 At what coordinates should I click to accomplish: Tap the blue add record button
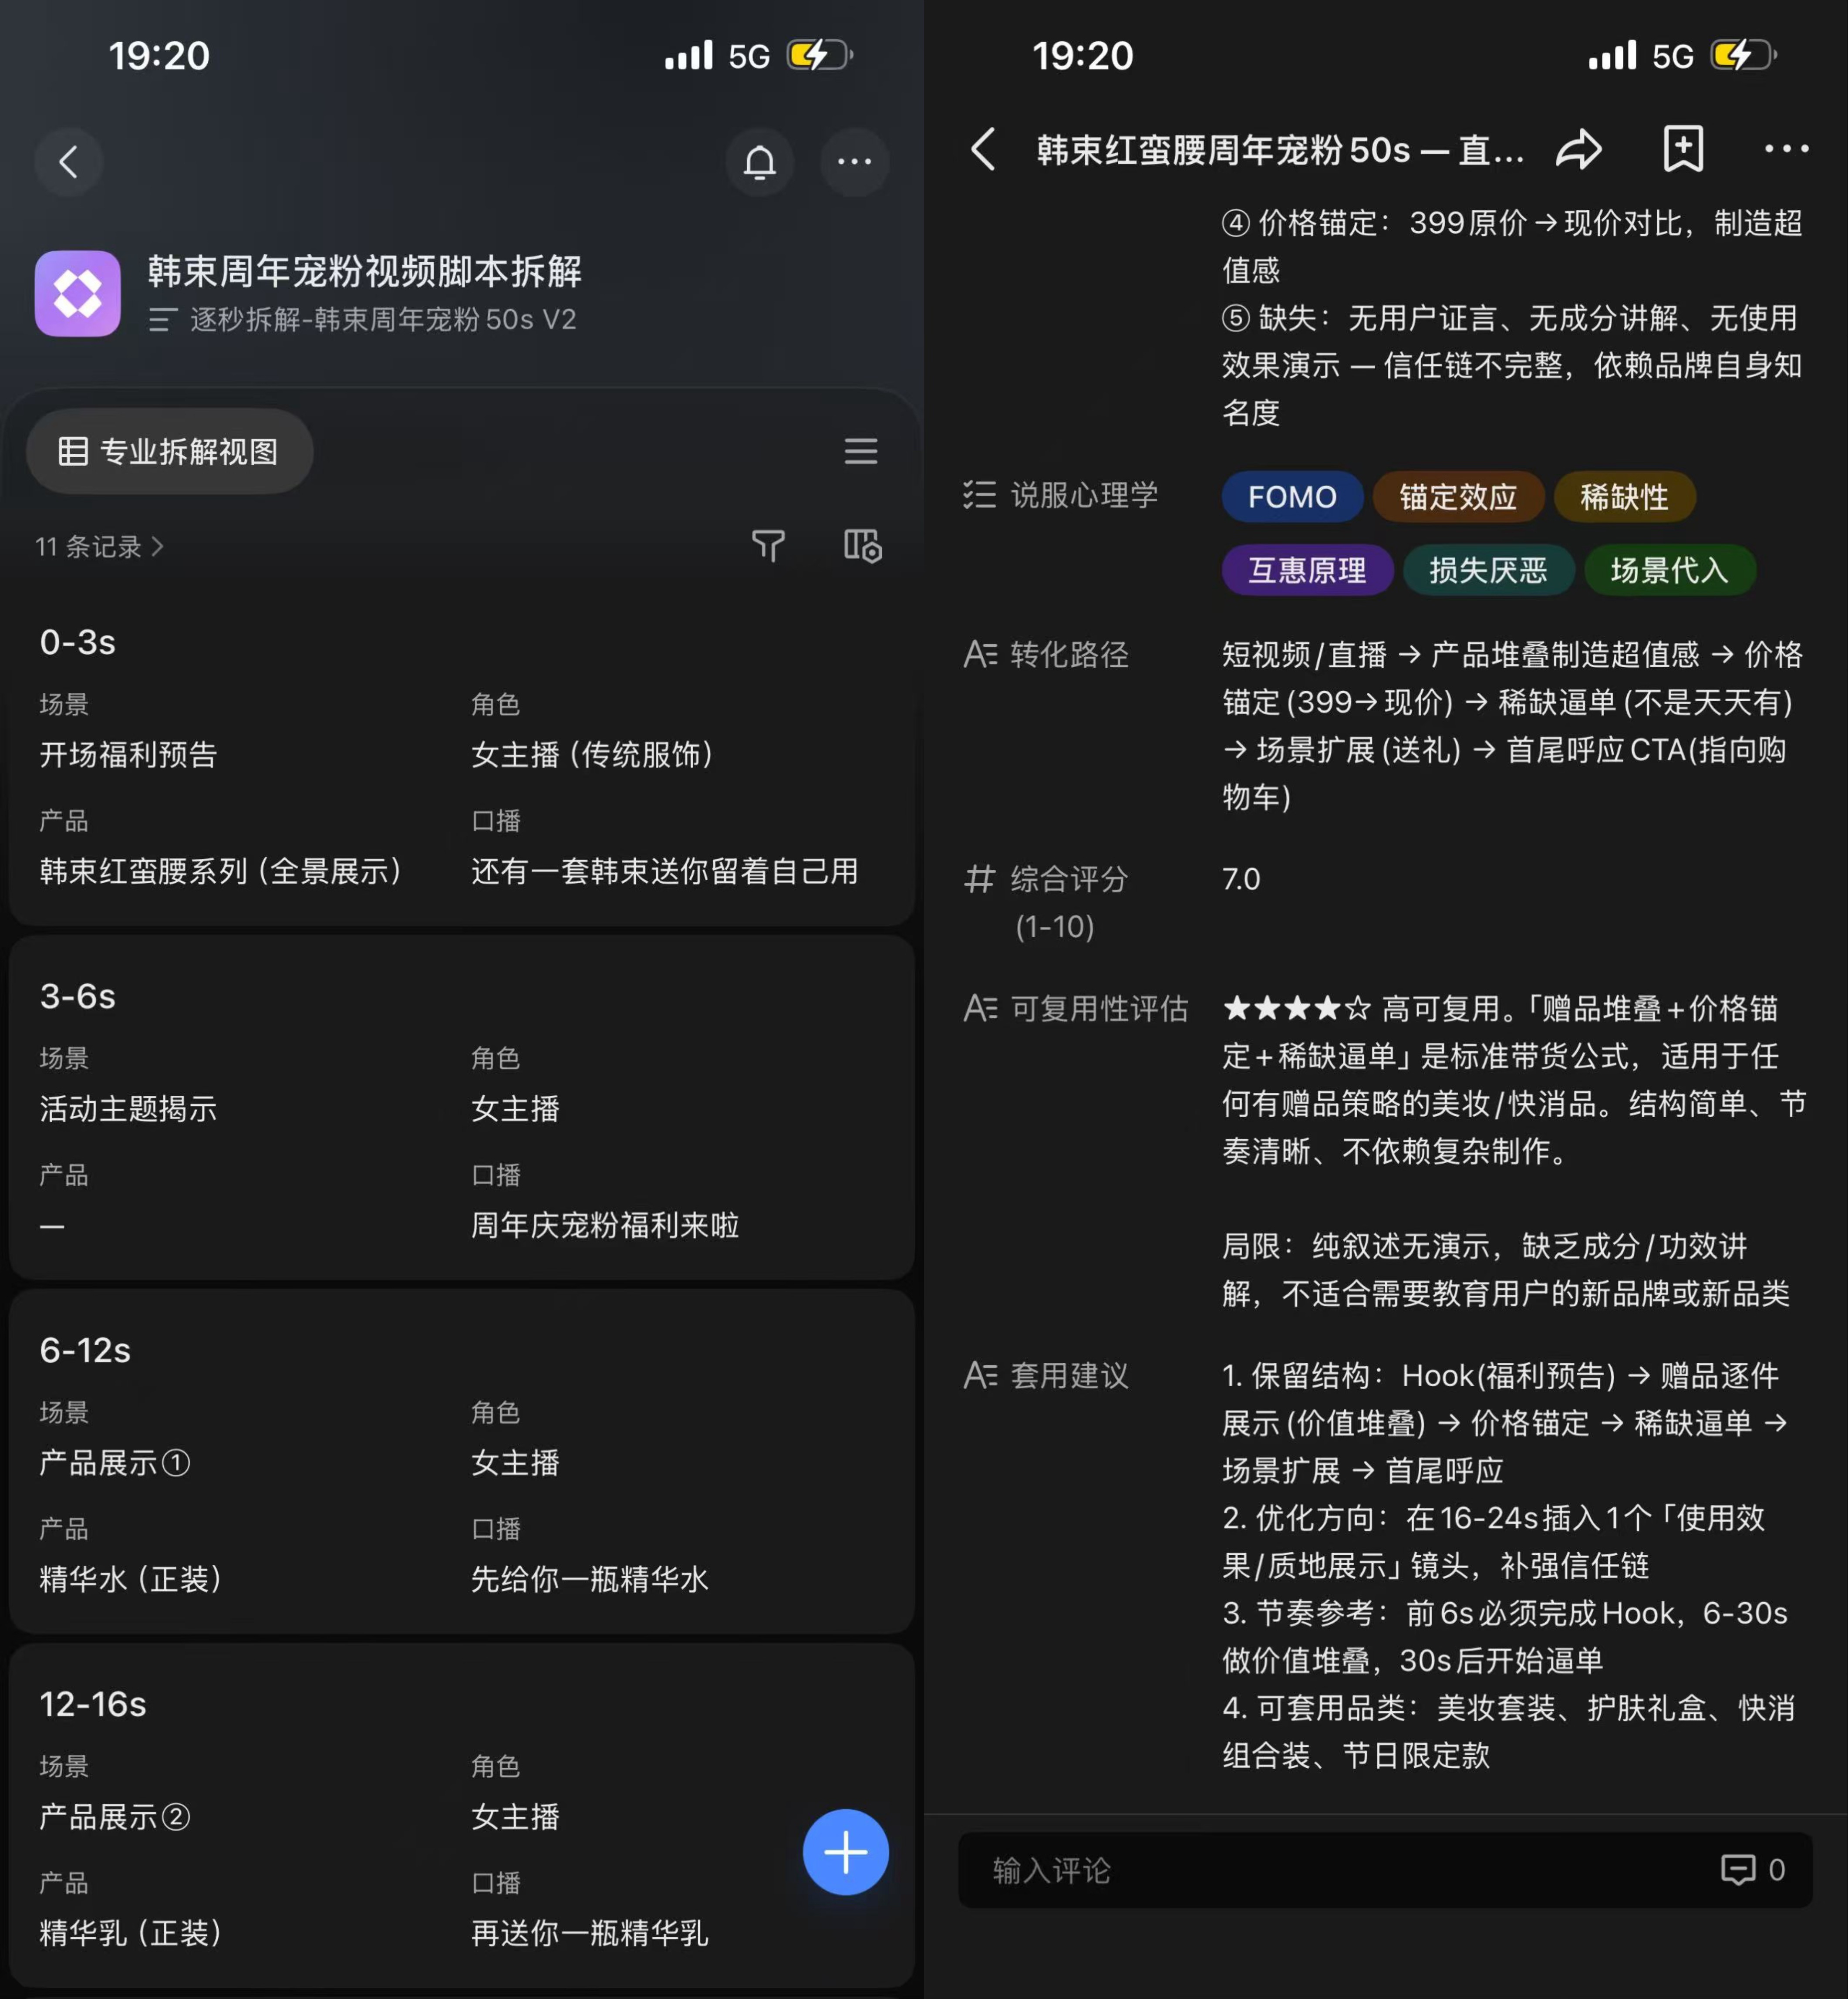[845, 1852]
